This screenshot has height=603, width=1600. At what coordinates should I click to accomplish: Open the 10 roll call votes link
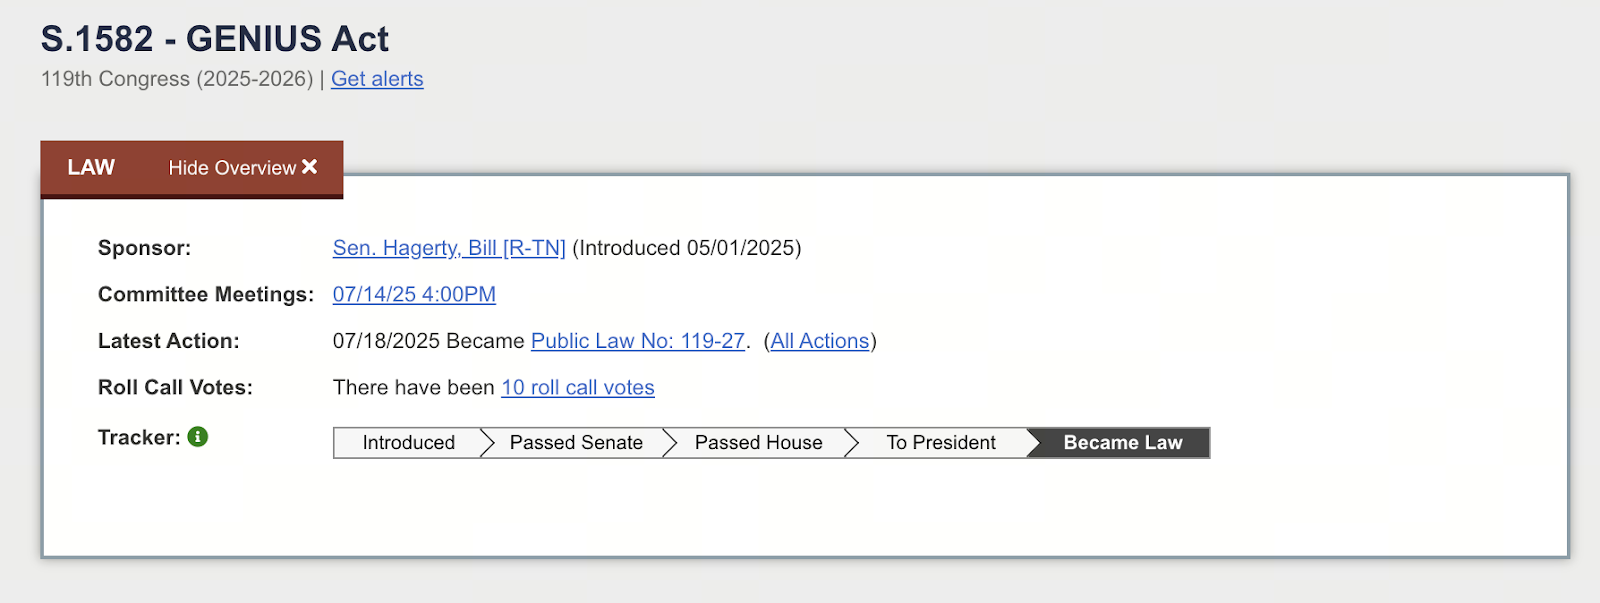point(577,388)
